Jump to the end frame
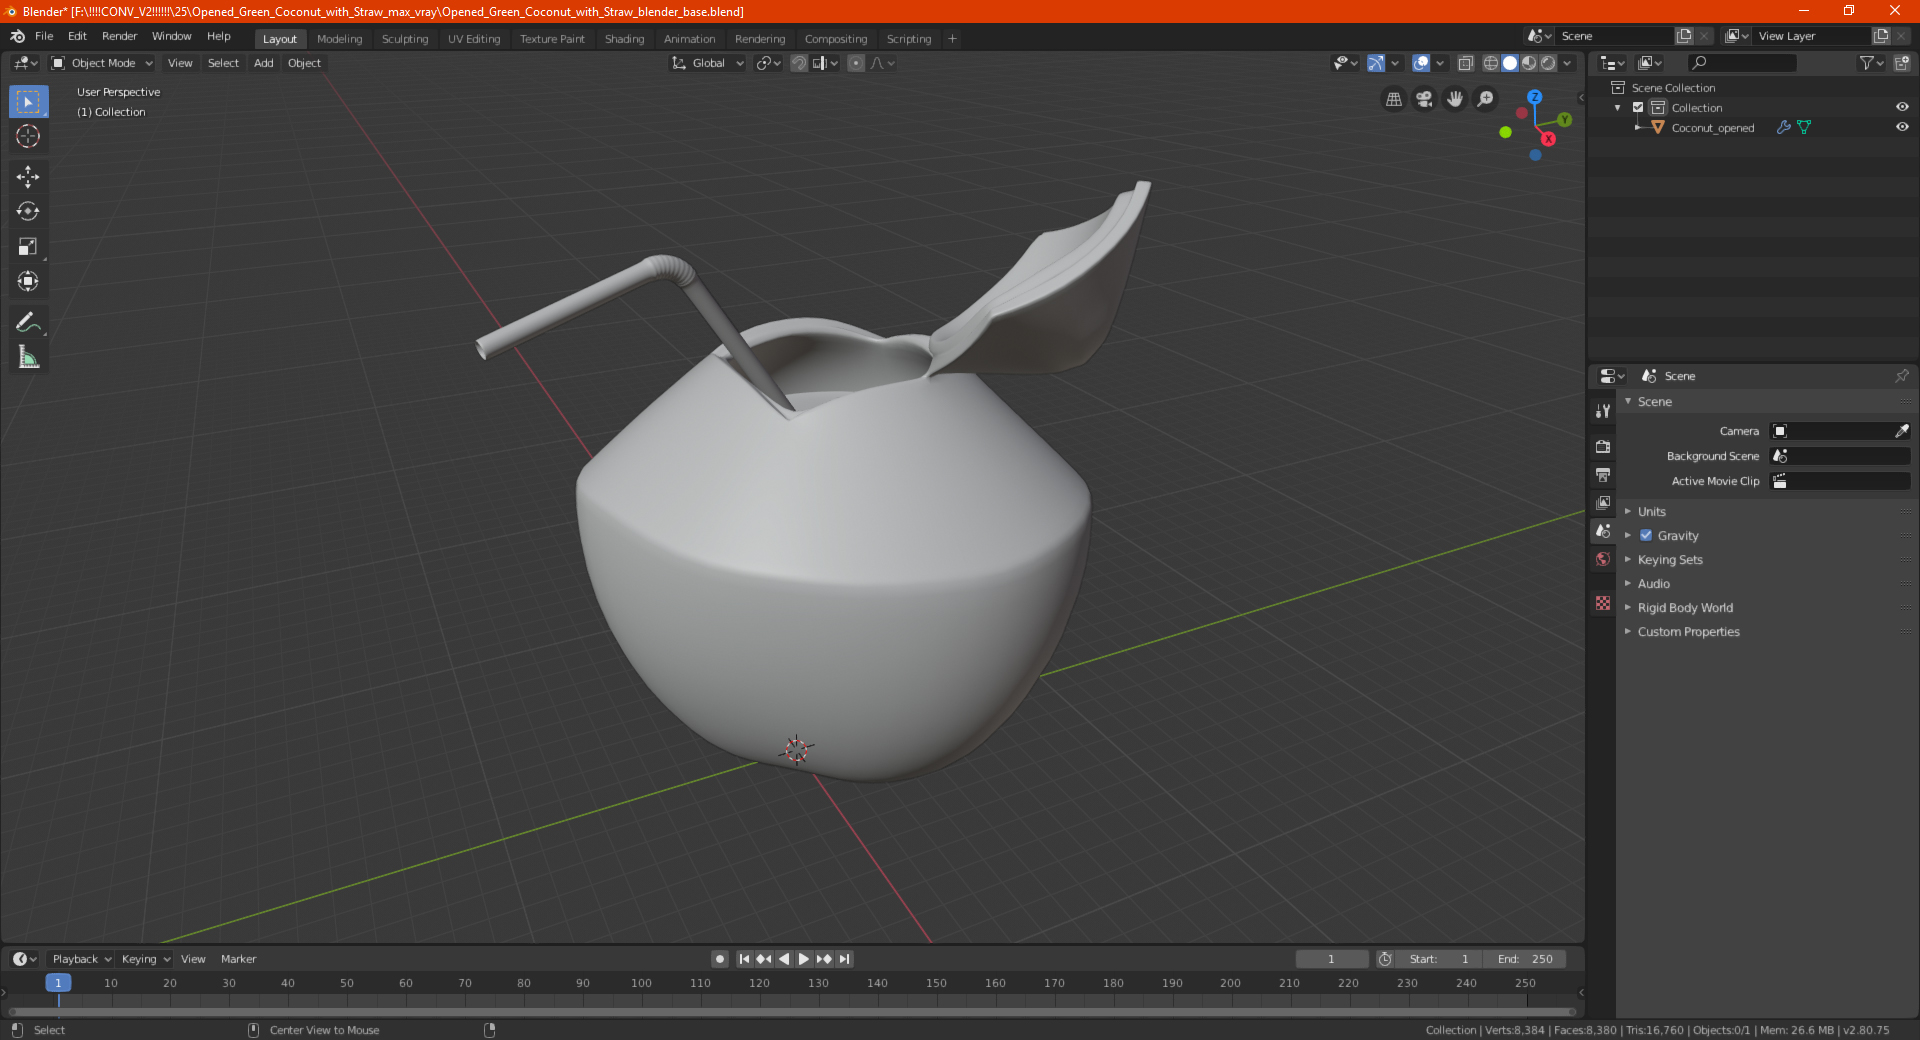1920x1040 pixels. point(845,959)
